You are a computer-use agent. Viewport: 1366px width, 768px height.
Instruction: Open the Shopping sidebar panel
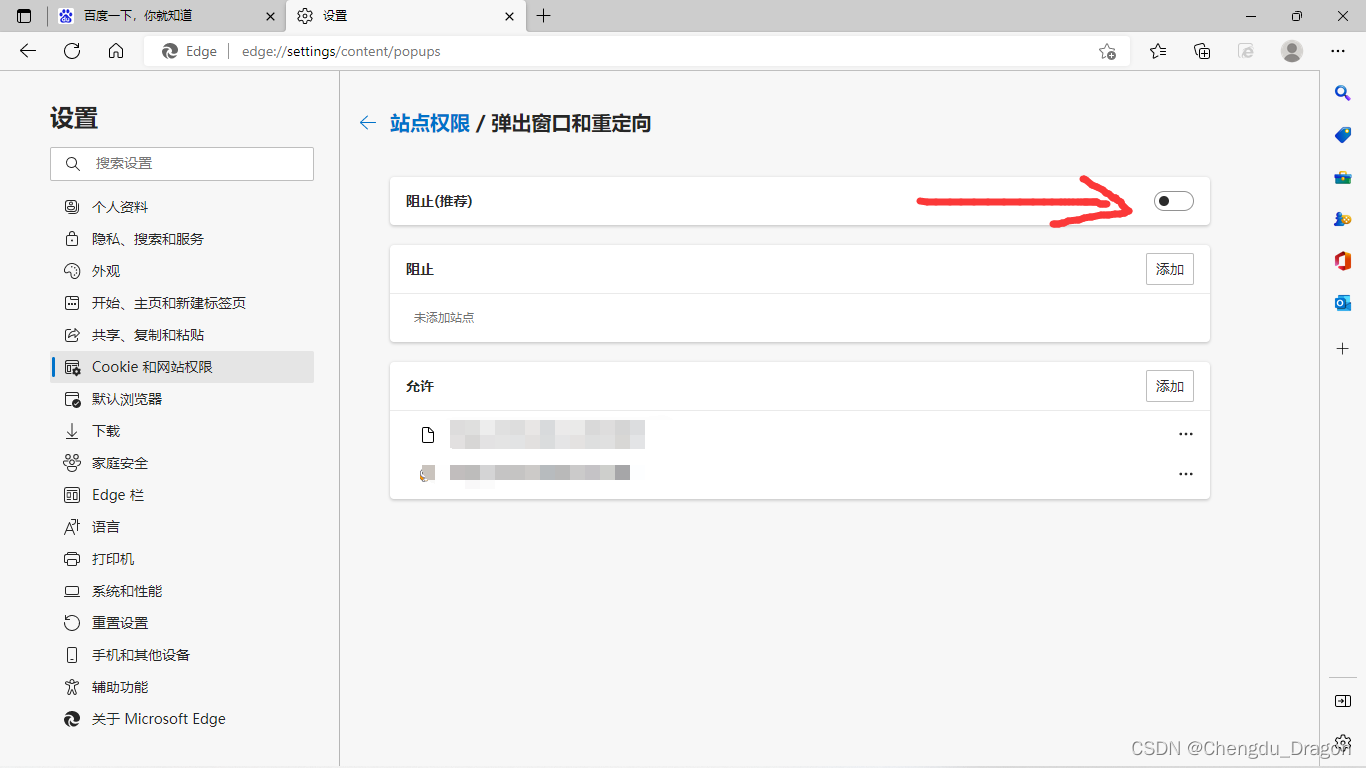[x=1341, y=135]
